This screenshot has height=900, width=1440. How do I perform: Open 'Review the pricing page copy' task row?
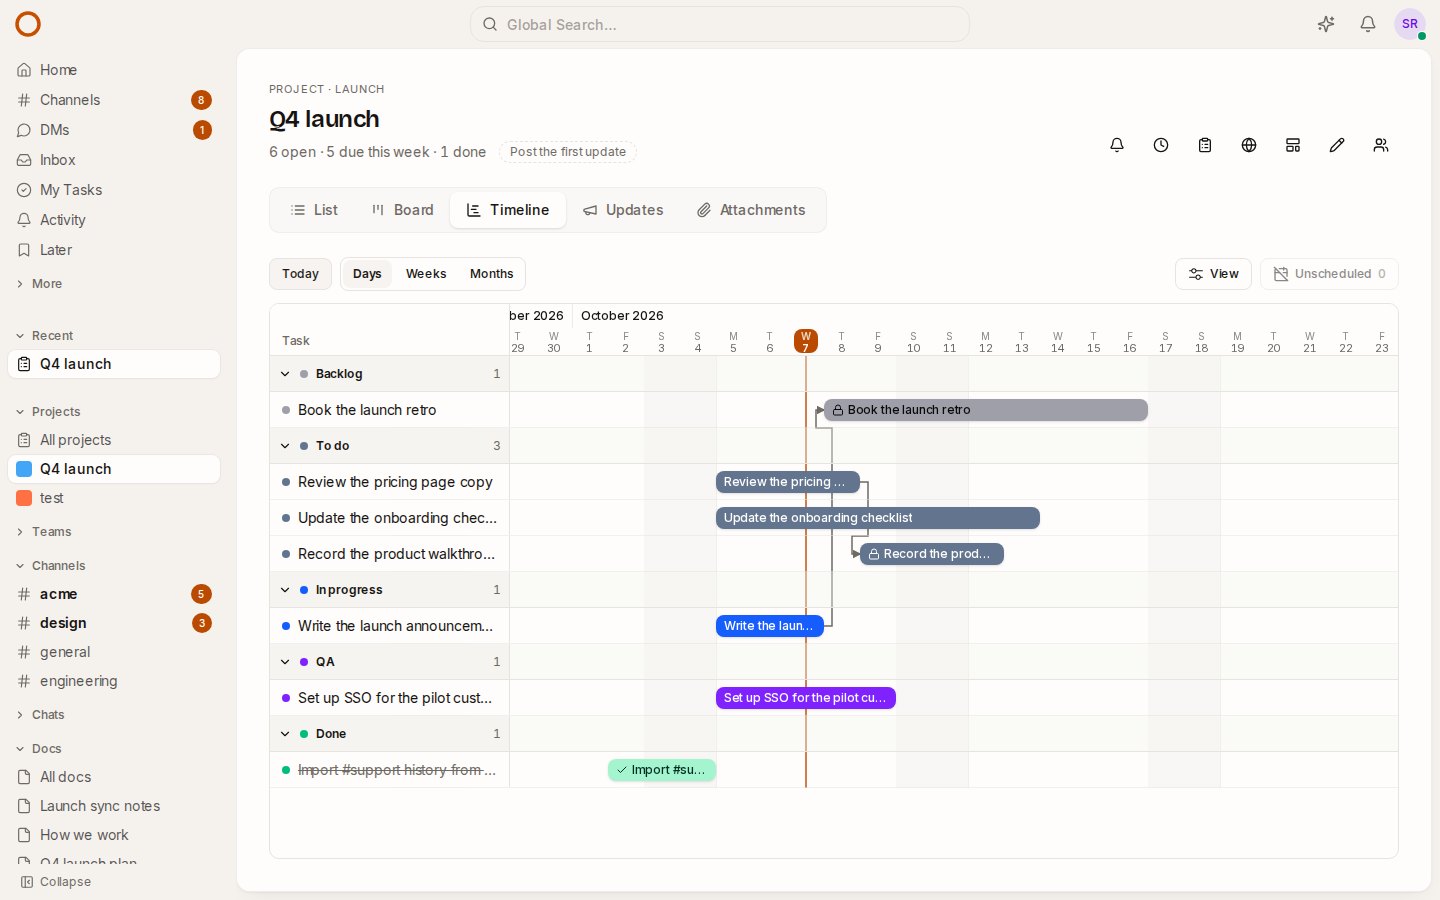[390, 482]
